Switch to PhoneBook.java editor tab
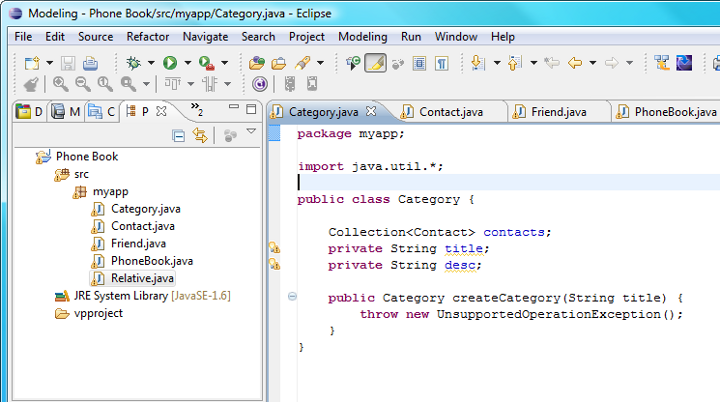 (x=675, y=112)
